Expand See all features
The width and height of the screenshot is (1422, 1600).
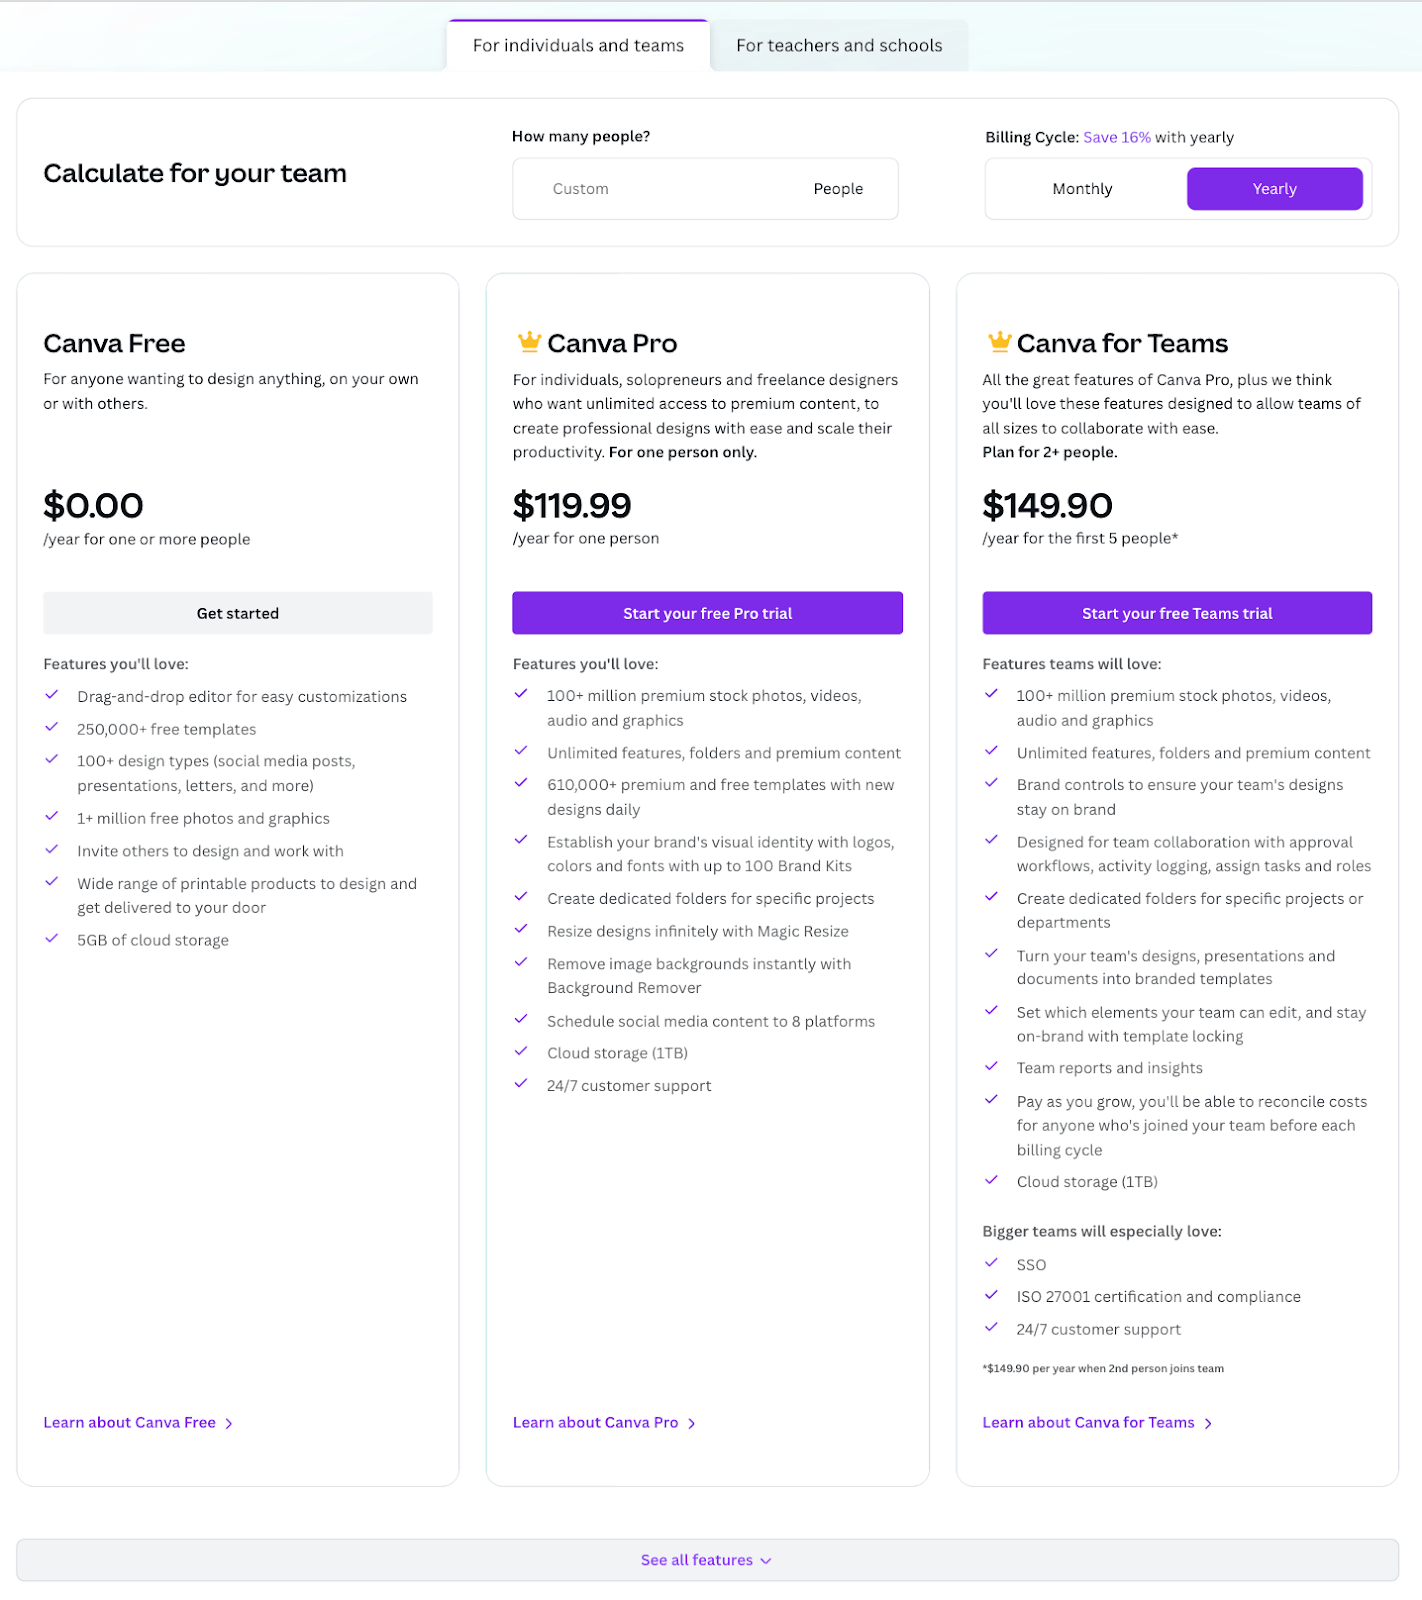coord(706,1559)
